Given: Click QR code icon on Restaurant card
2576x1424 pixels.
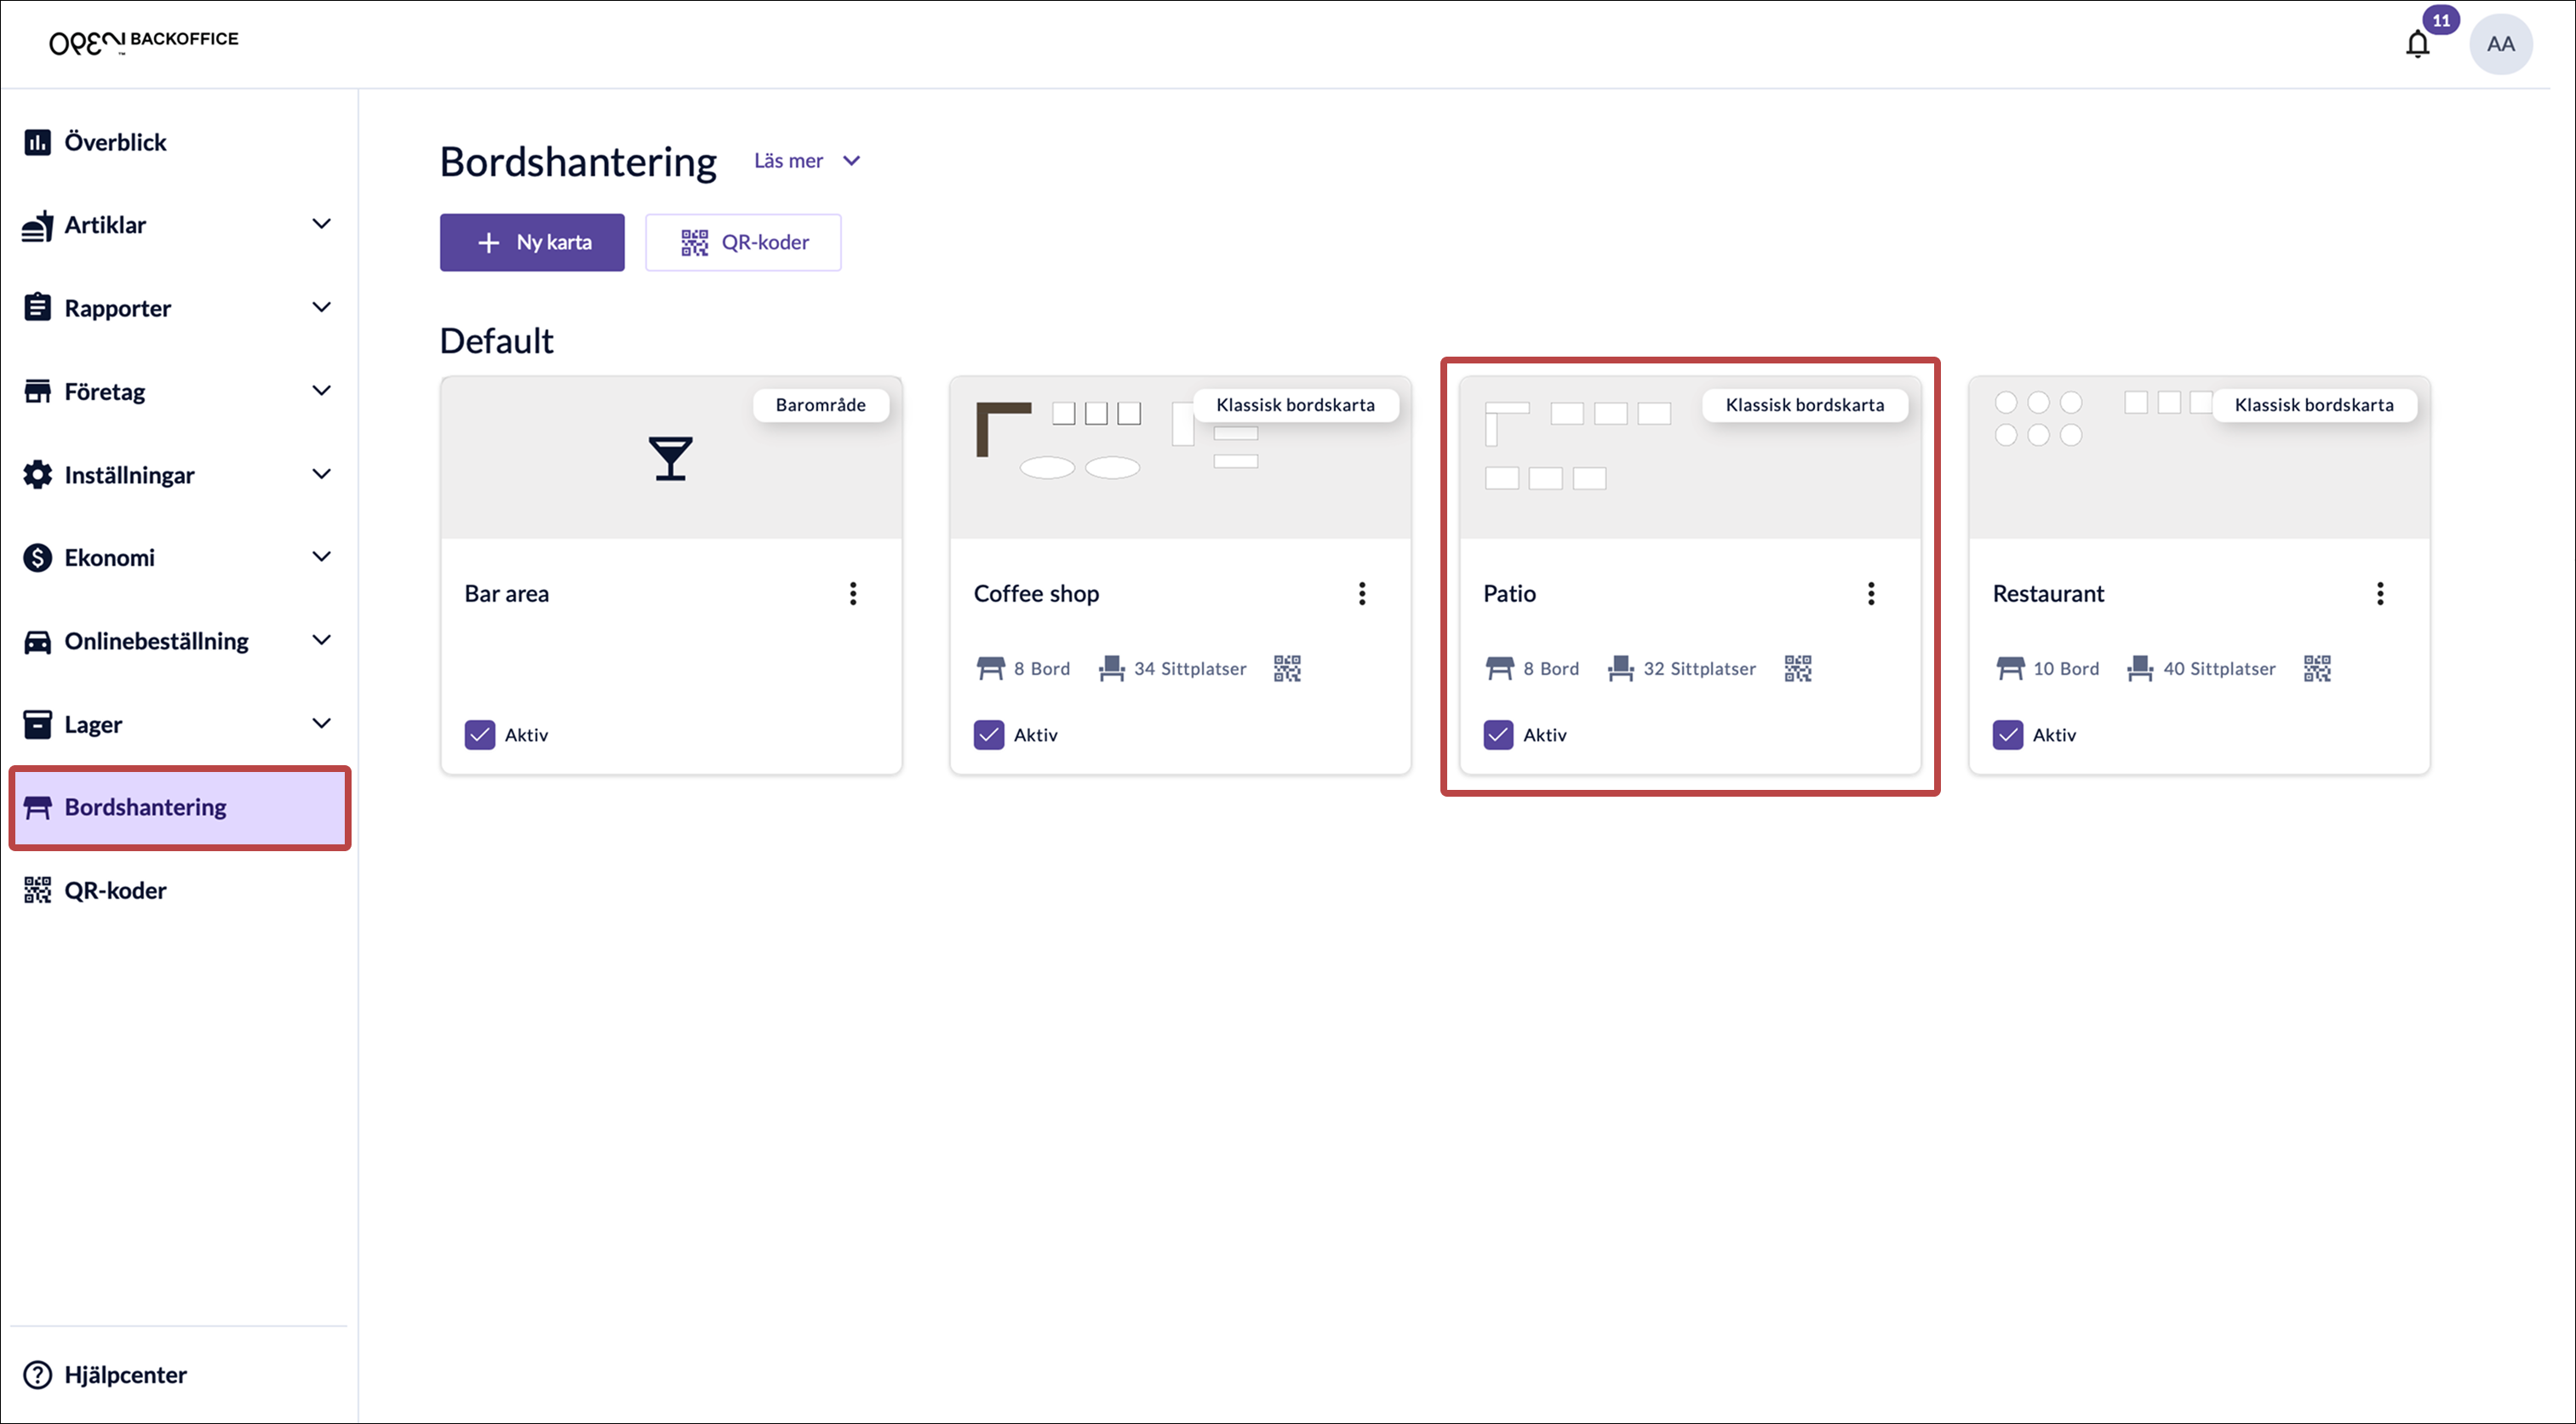Looking at the screenshot, I should 2317,668.
